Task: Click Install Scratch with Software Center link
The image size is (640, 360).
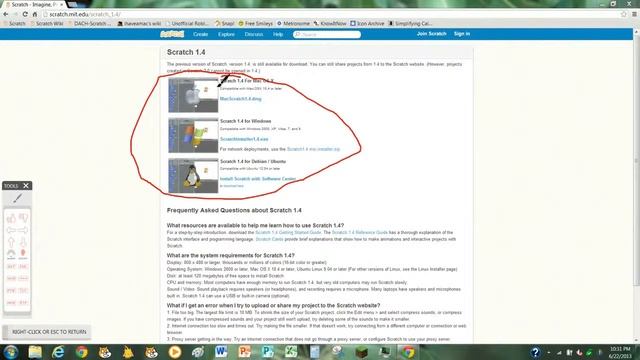Action: [x=258, y=179]
